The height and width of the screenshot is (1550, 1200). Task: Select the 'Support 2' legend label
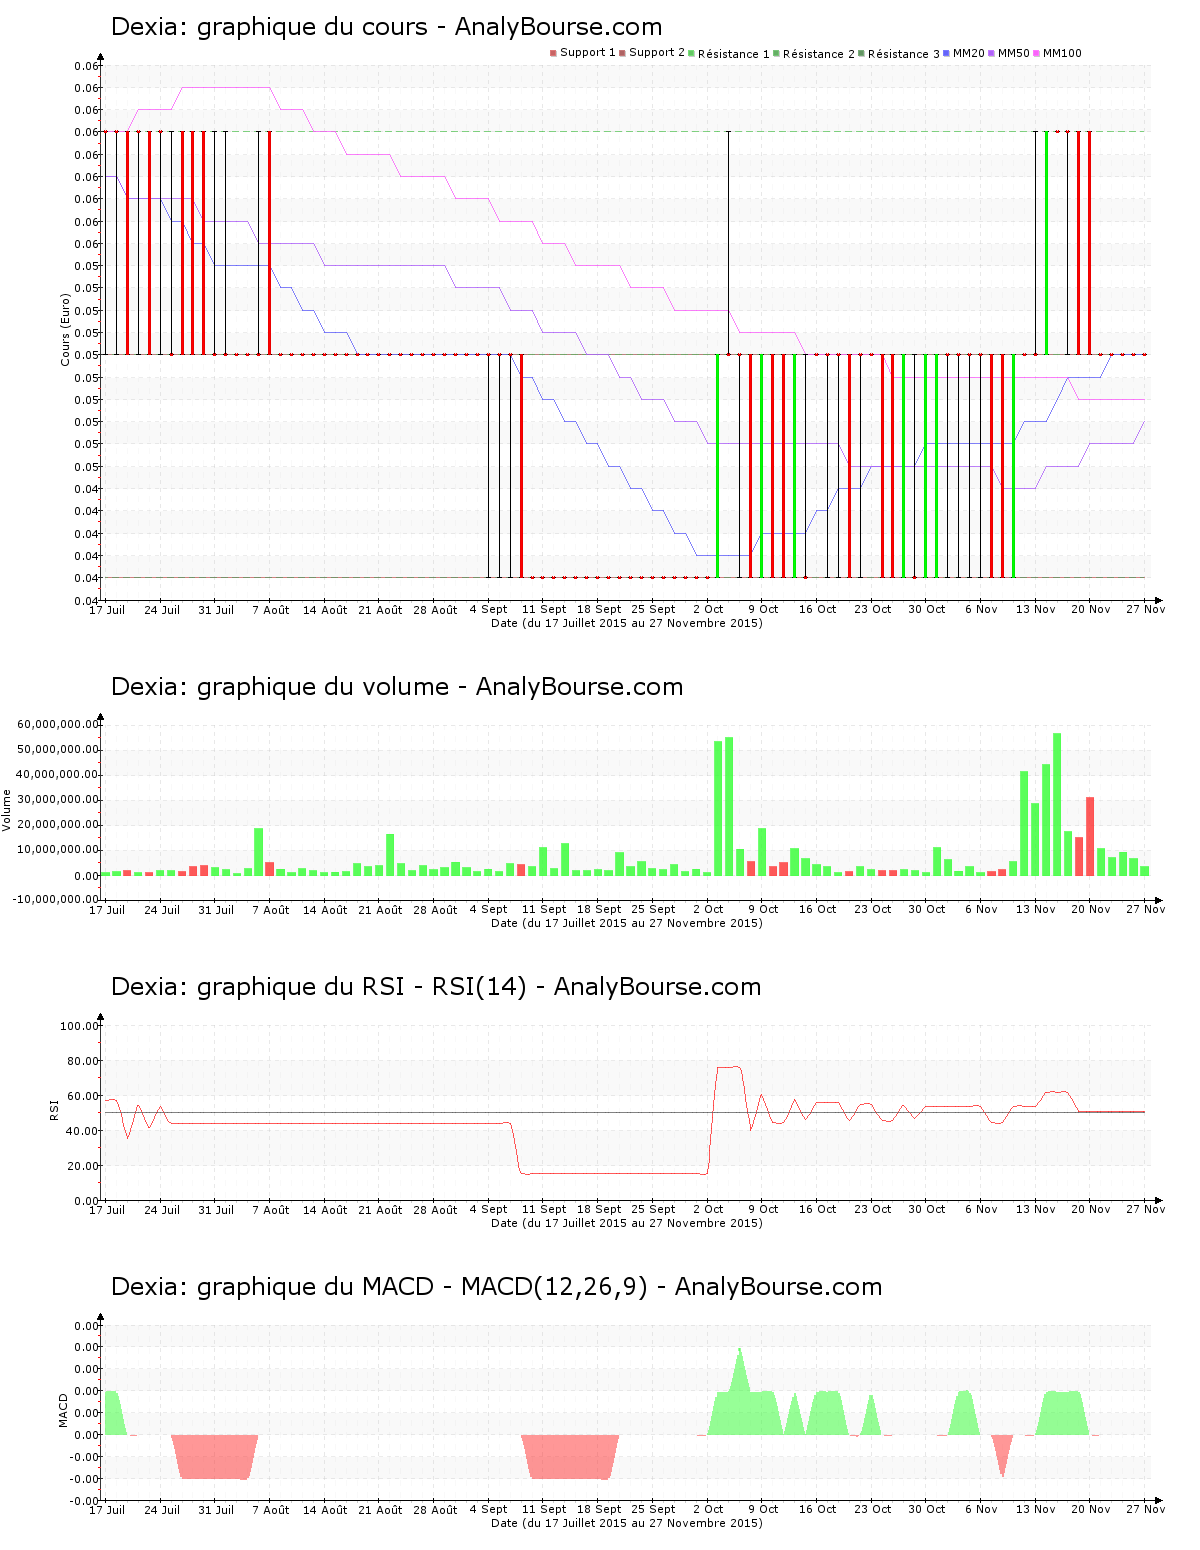[x=657, y=53]
